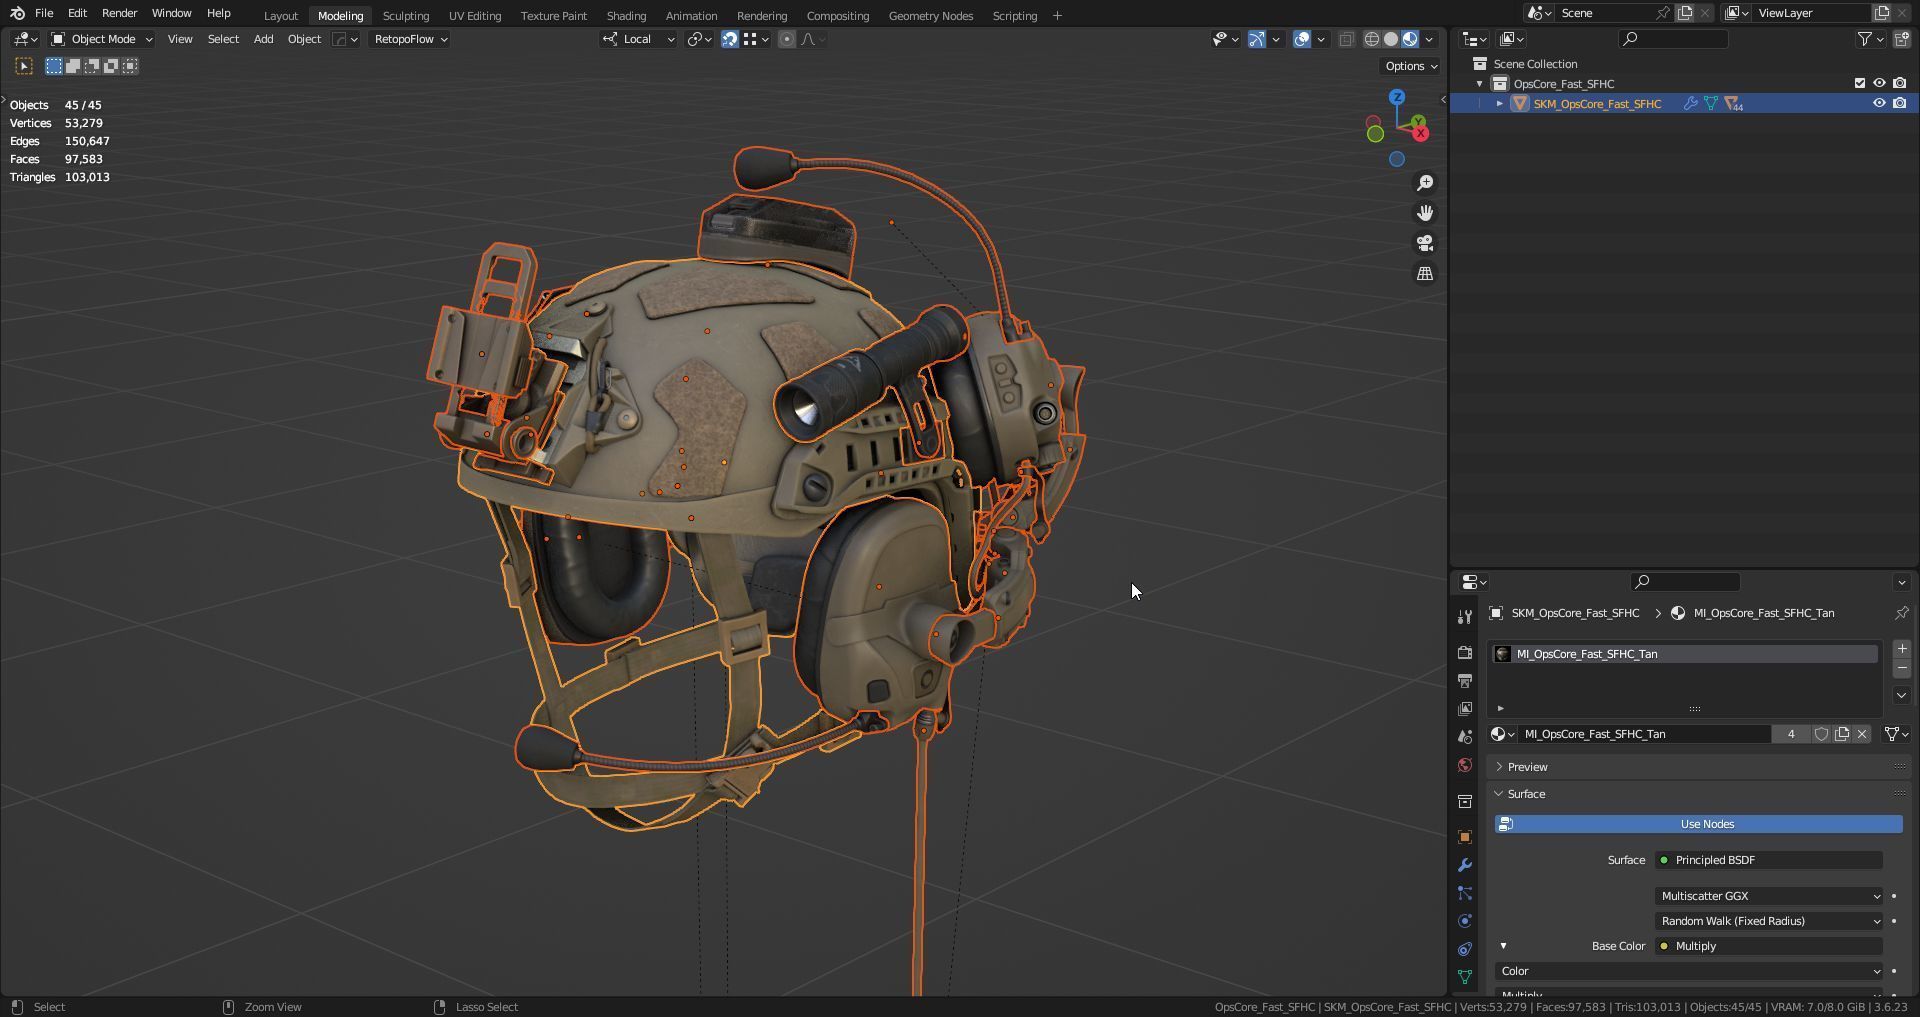The image size is (1920, 1017).
Task: Open the viewport Add menu
Action: coord(263,39)
